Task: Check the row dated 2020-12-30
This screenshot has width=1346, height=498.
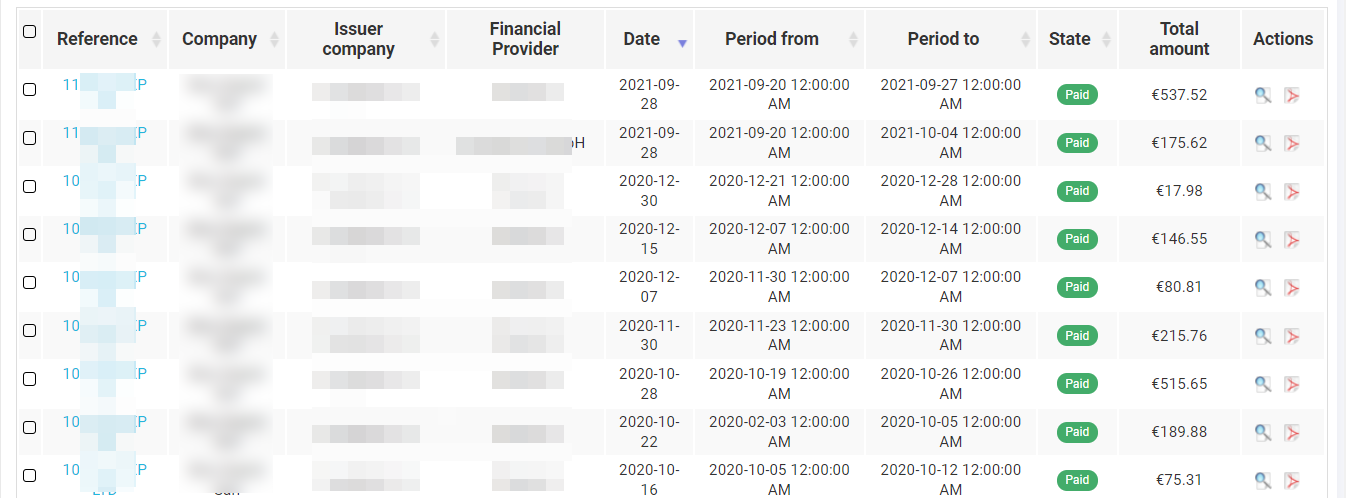Action: pyautogui.click(x=29, y=186)
